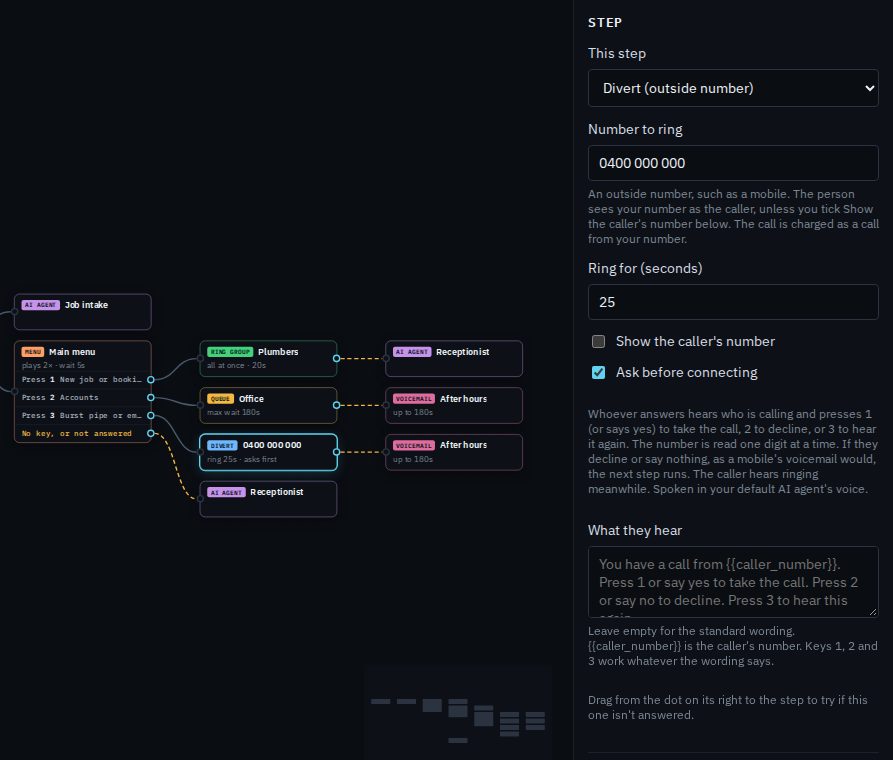
Task: Click 'Press 3 Burst pipe or em…' row
Action: coord(83,415)
